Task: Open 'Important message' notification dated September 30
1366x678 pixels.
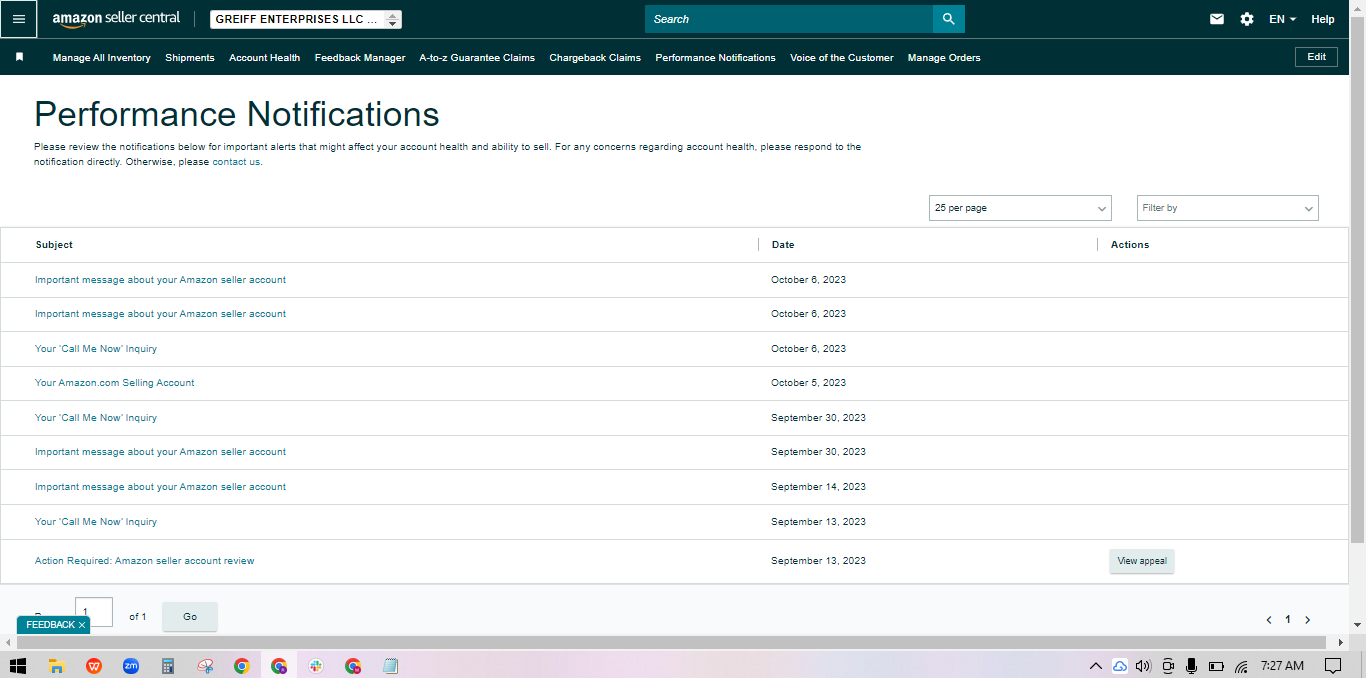Action: click(160, 452)
